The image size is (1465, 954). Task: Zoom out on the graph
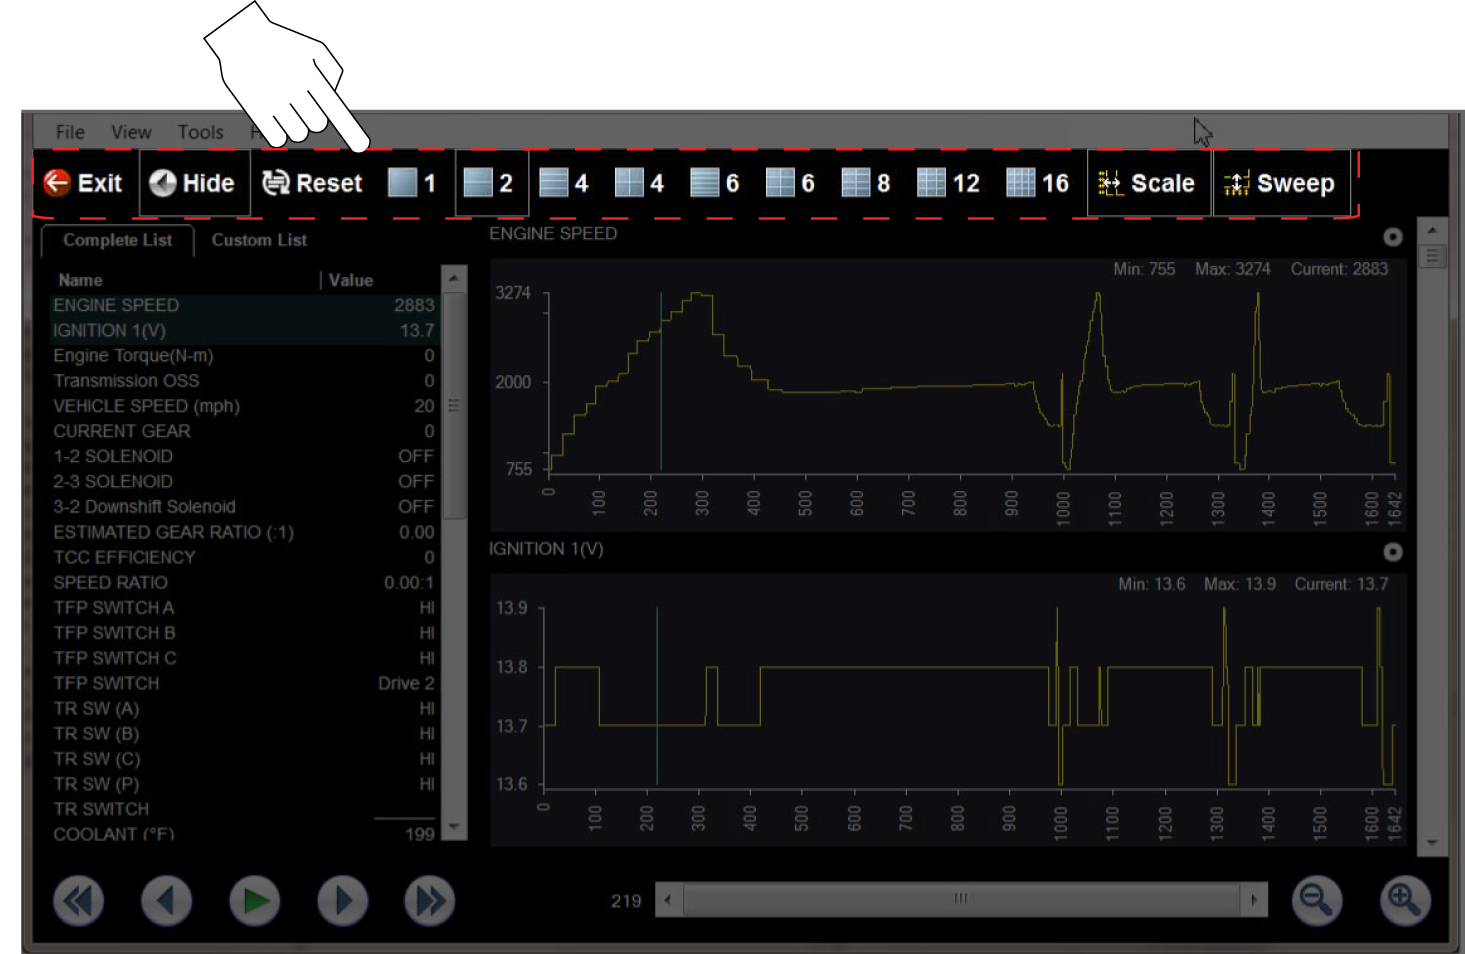(x=1316, y=901)
